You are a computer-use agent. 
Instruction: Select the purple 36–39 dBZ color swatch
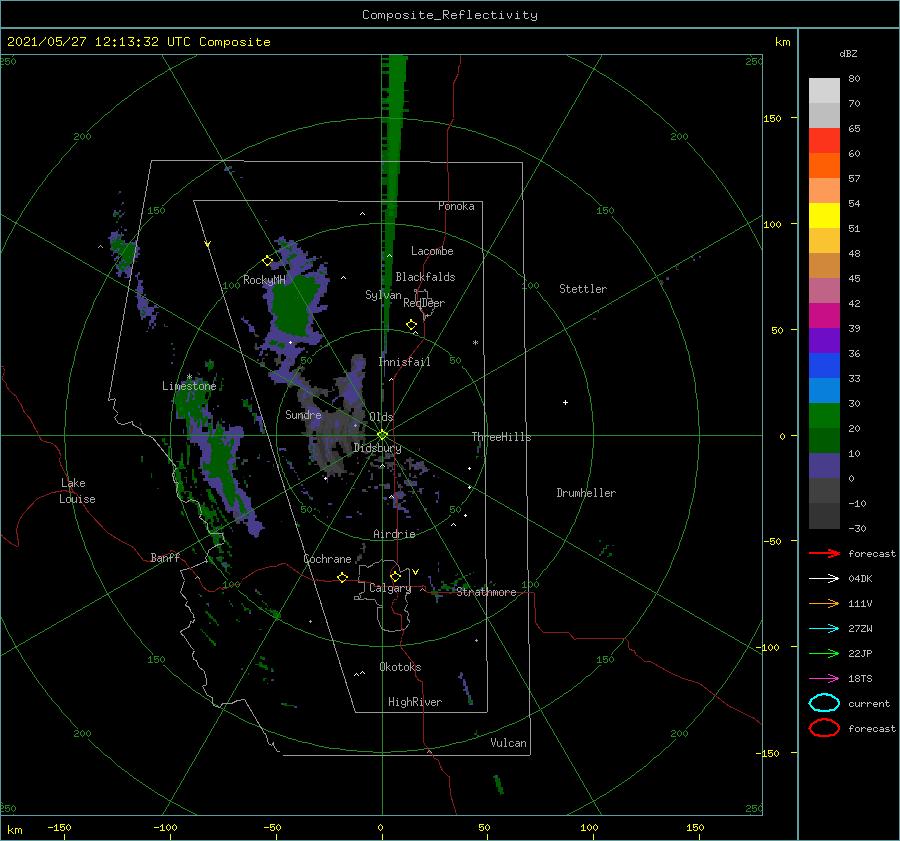[x=824, y=340]
